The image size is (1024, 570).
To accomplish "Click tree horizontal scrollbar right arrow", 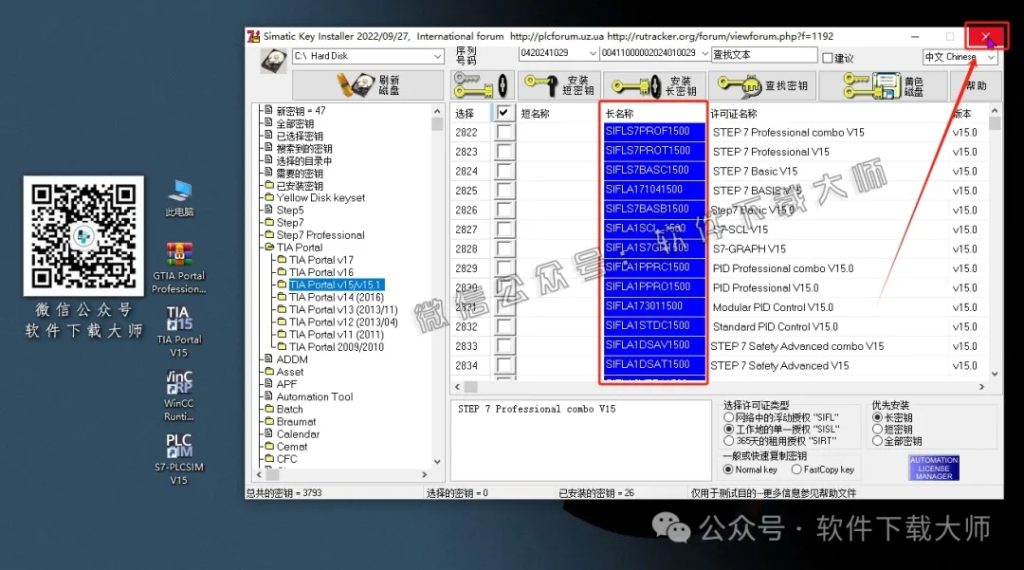I will (424, 475).
